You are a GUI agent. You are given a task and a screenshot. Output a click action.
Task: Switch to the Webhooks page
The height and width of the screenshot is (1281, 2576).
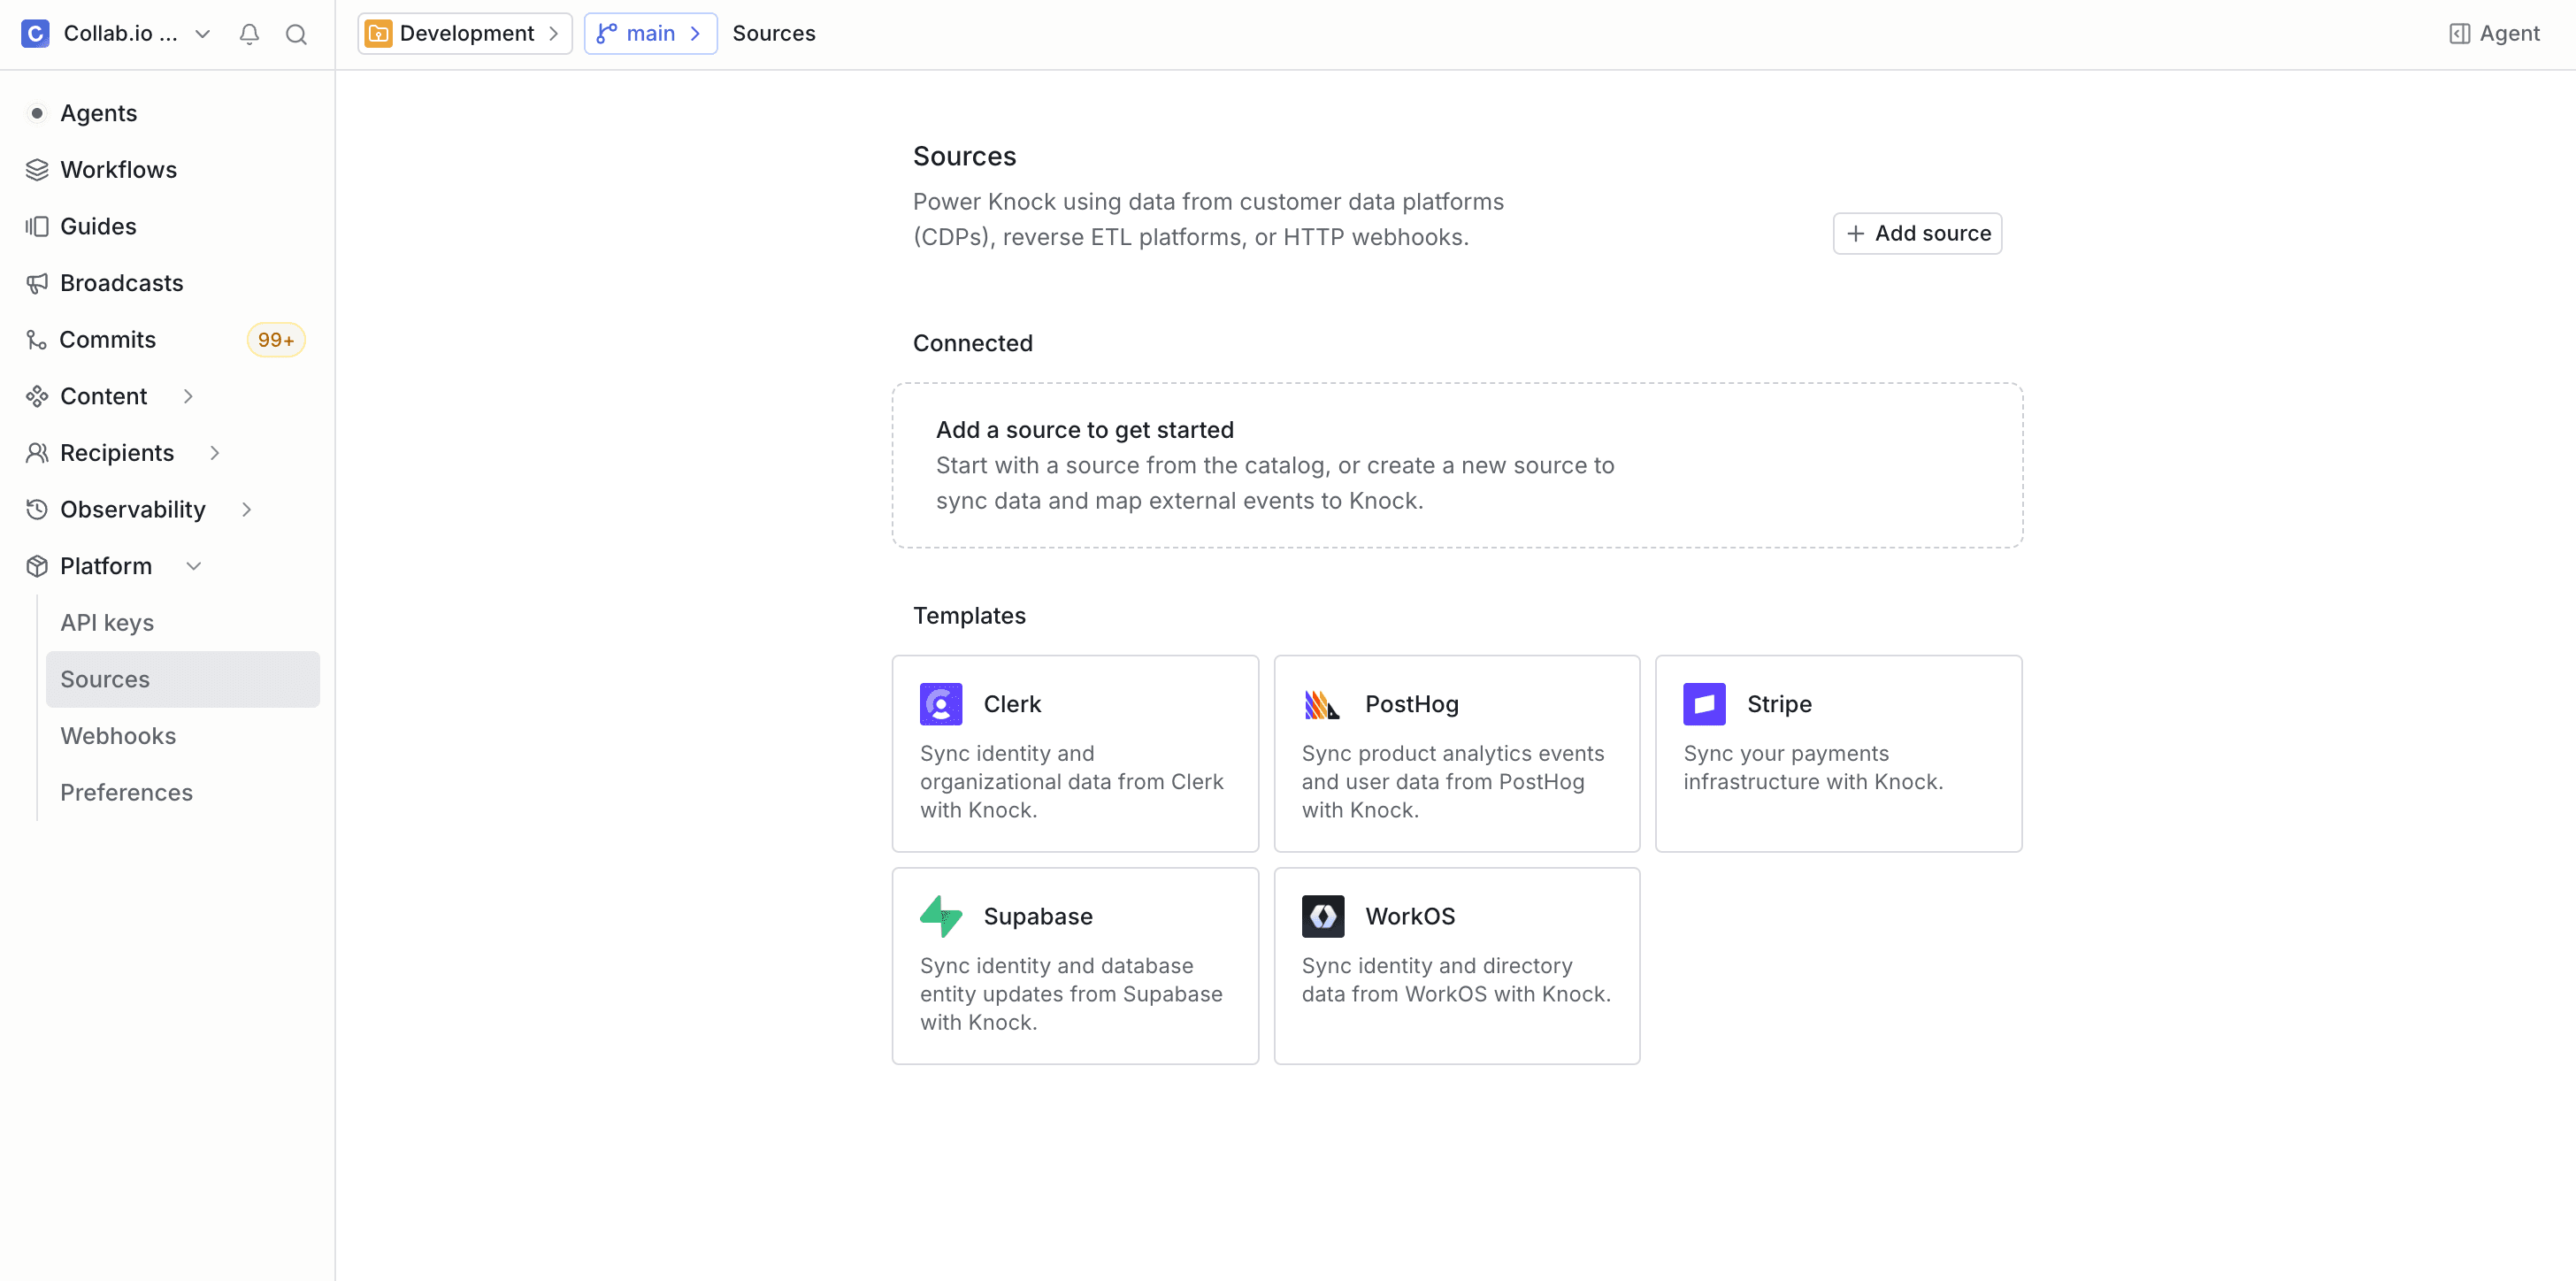(x=118, y=735)
